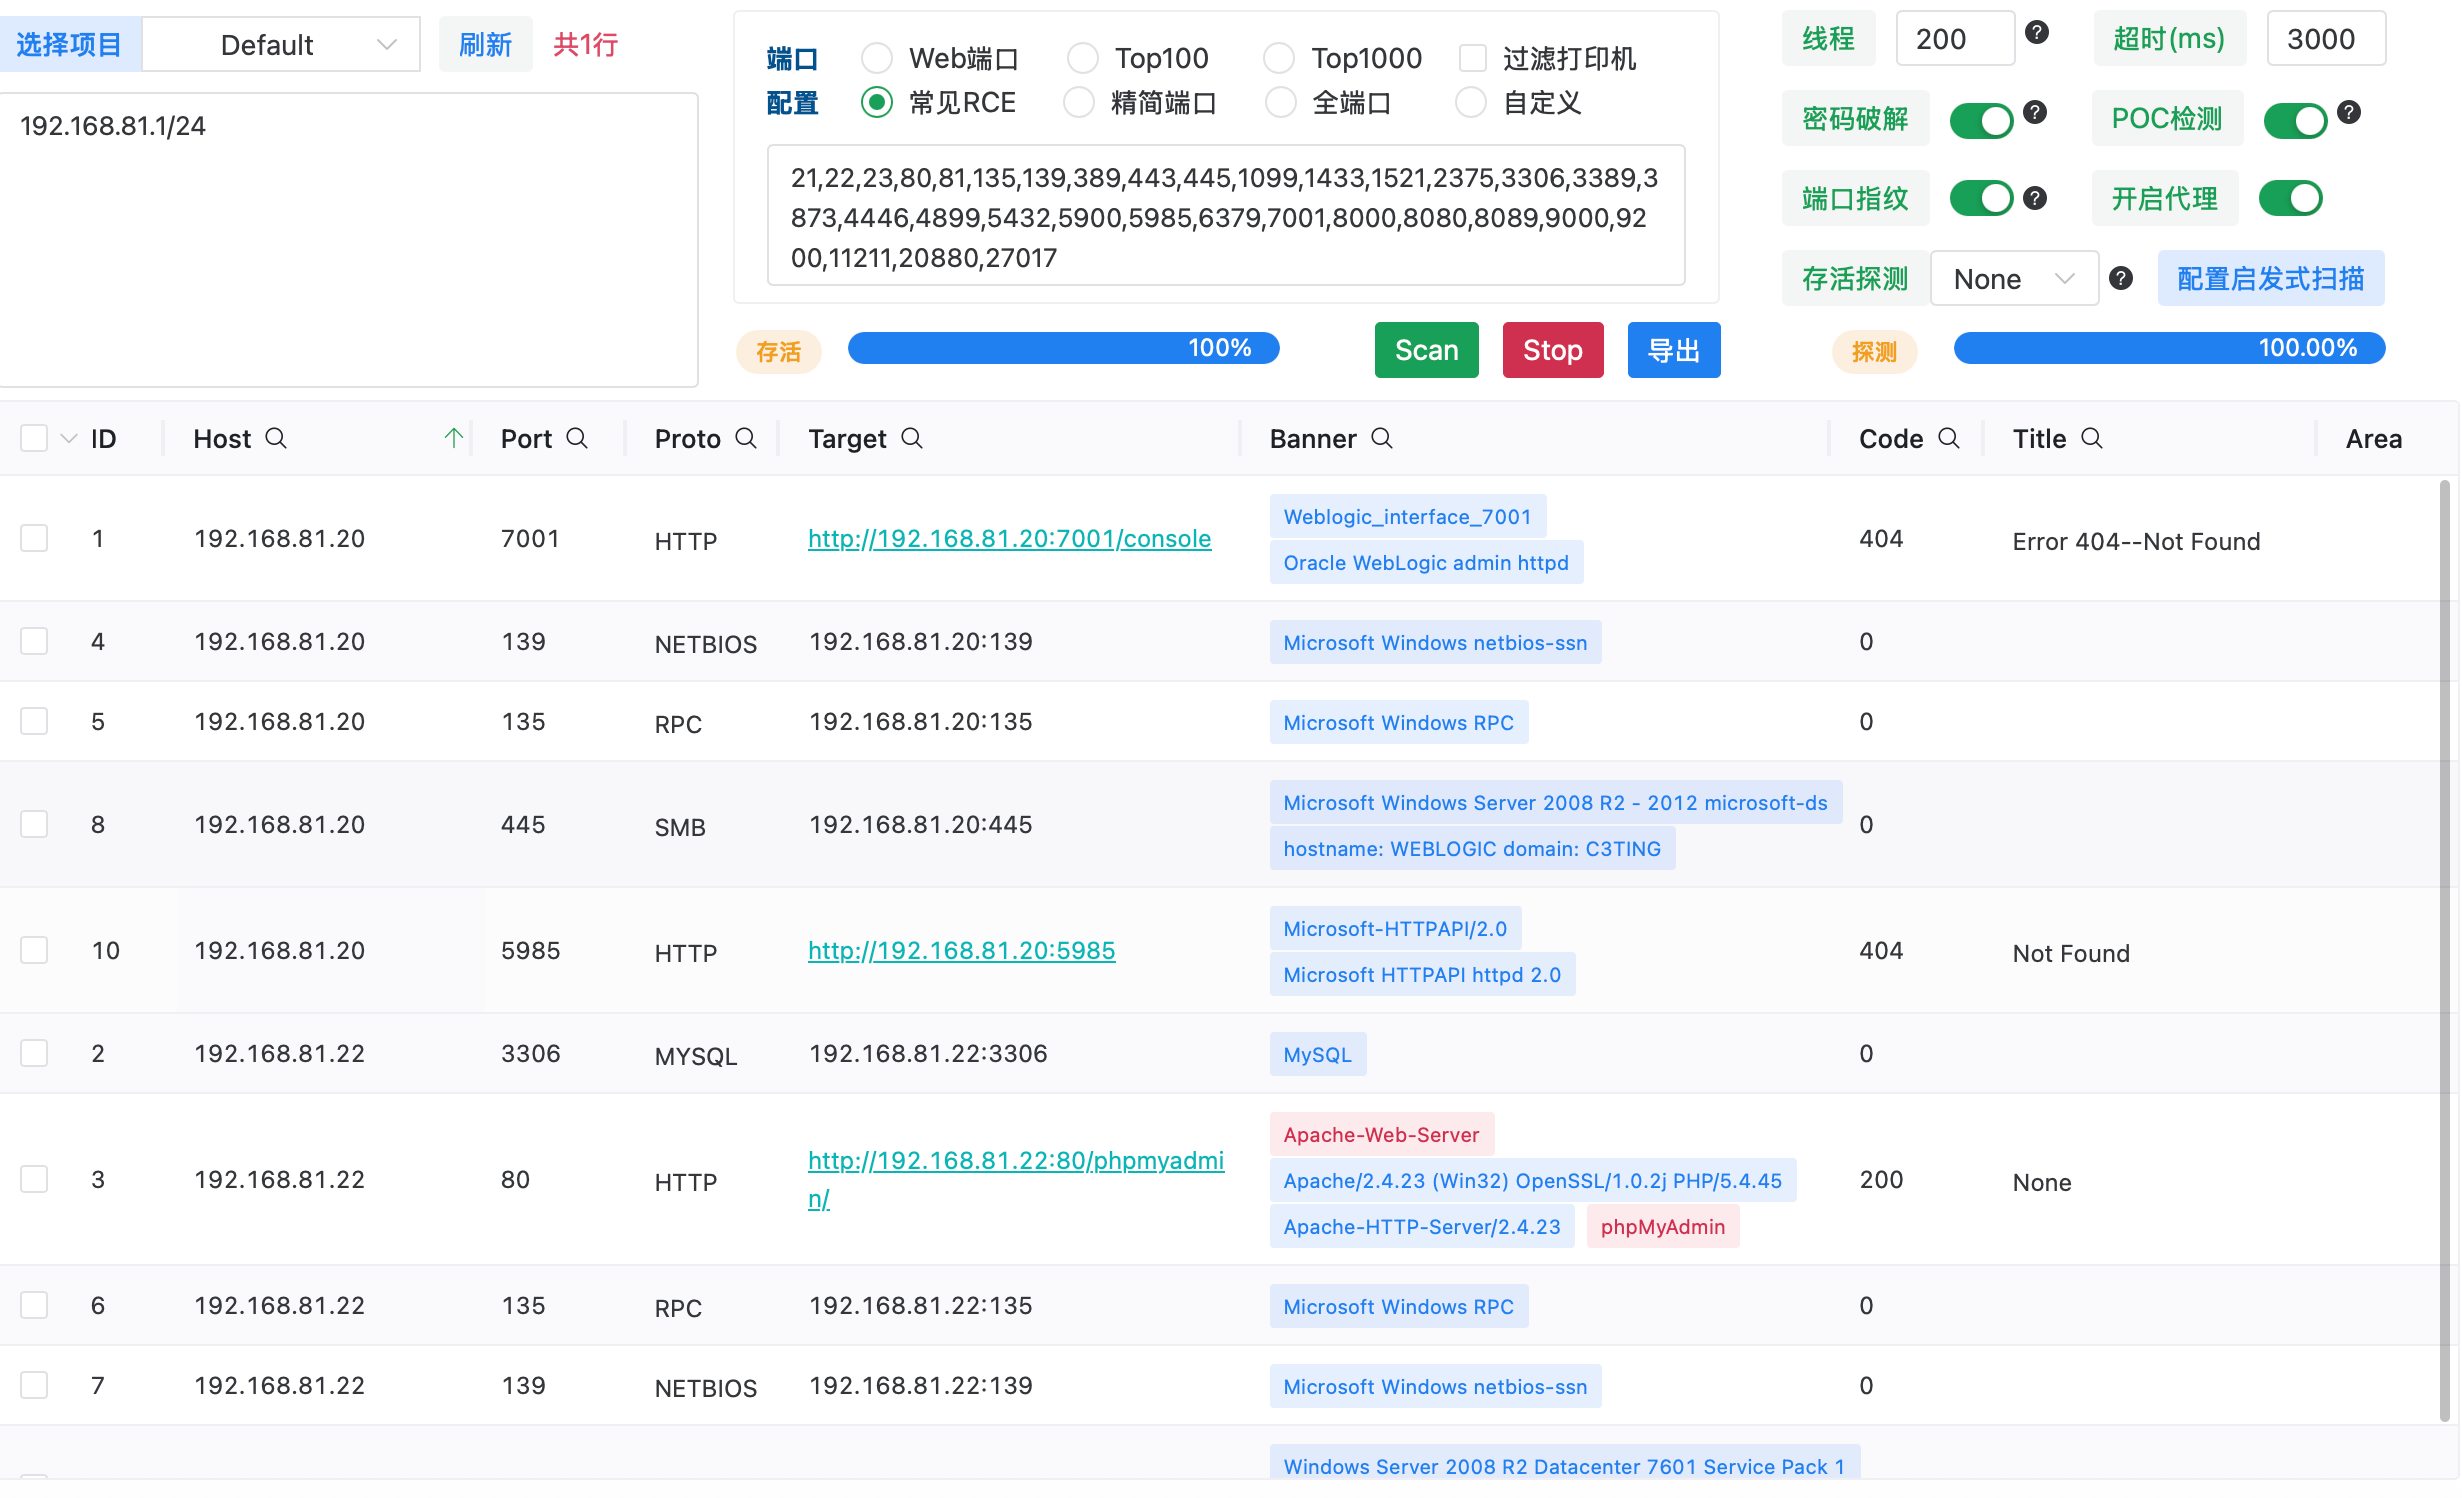Click the Code column search icon

pos(1949,439)
